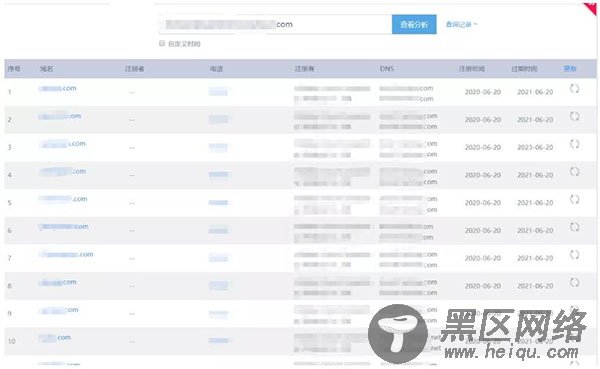Open the domain link in row 1
Image resolution: width=600 pixels, height=369 pixels.
click(57, 88)
